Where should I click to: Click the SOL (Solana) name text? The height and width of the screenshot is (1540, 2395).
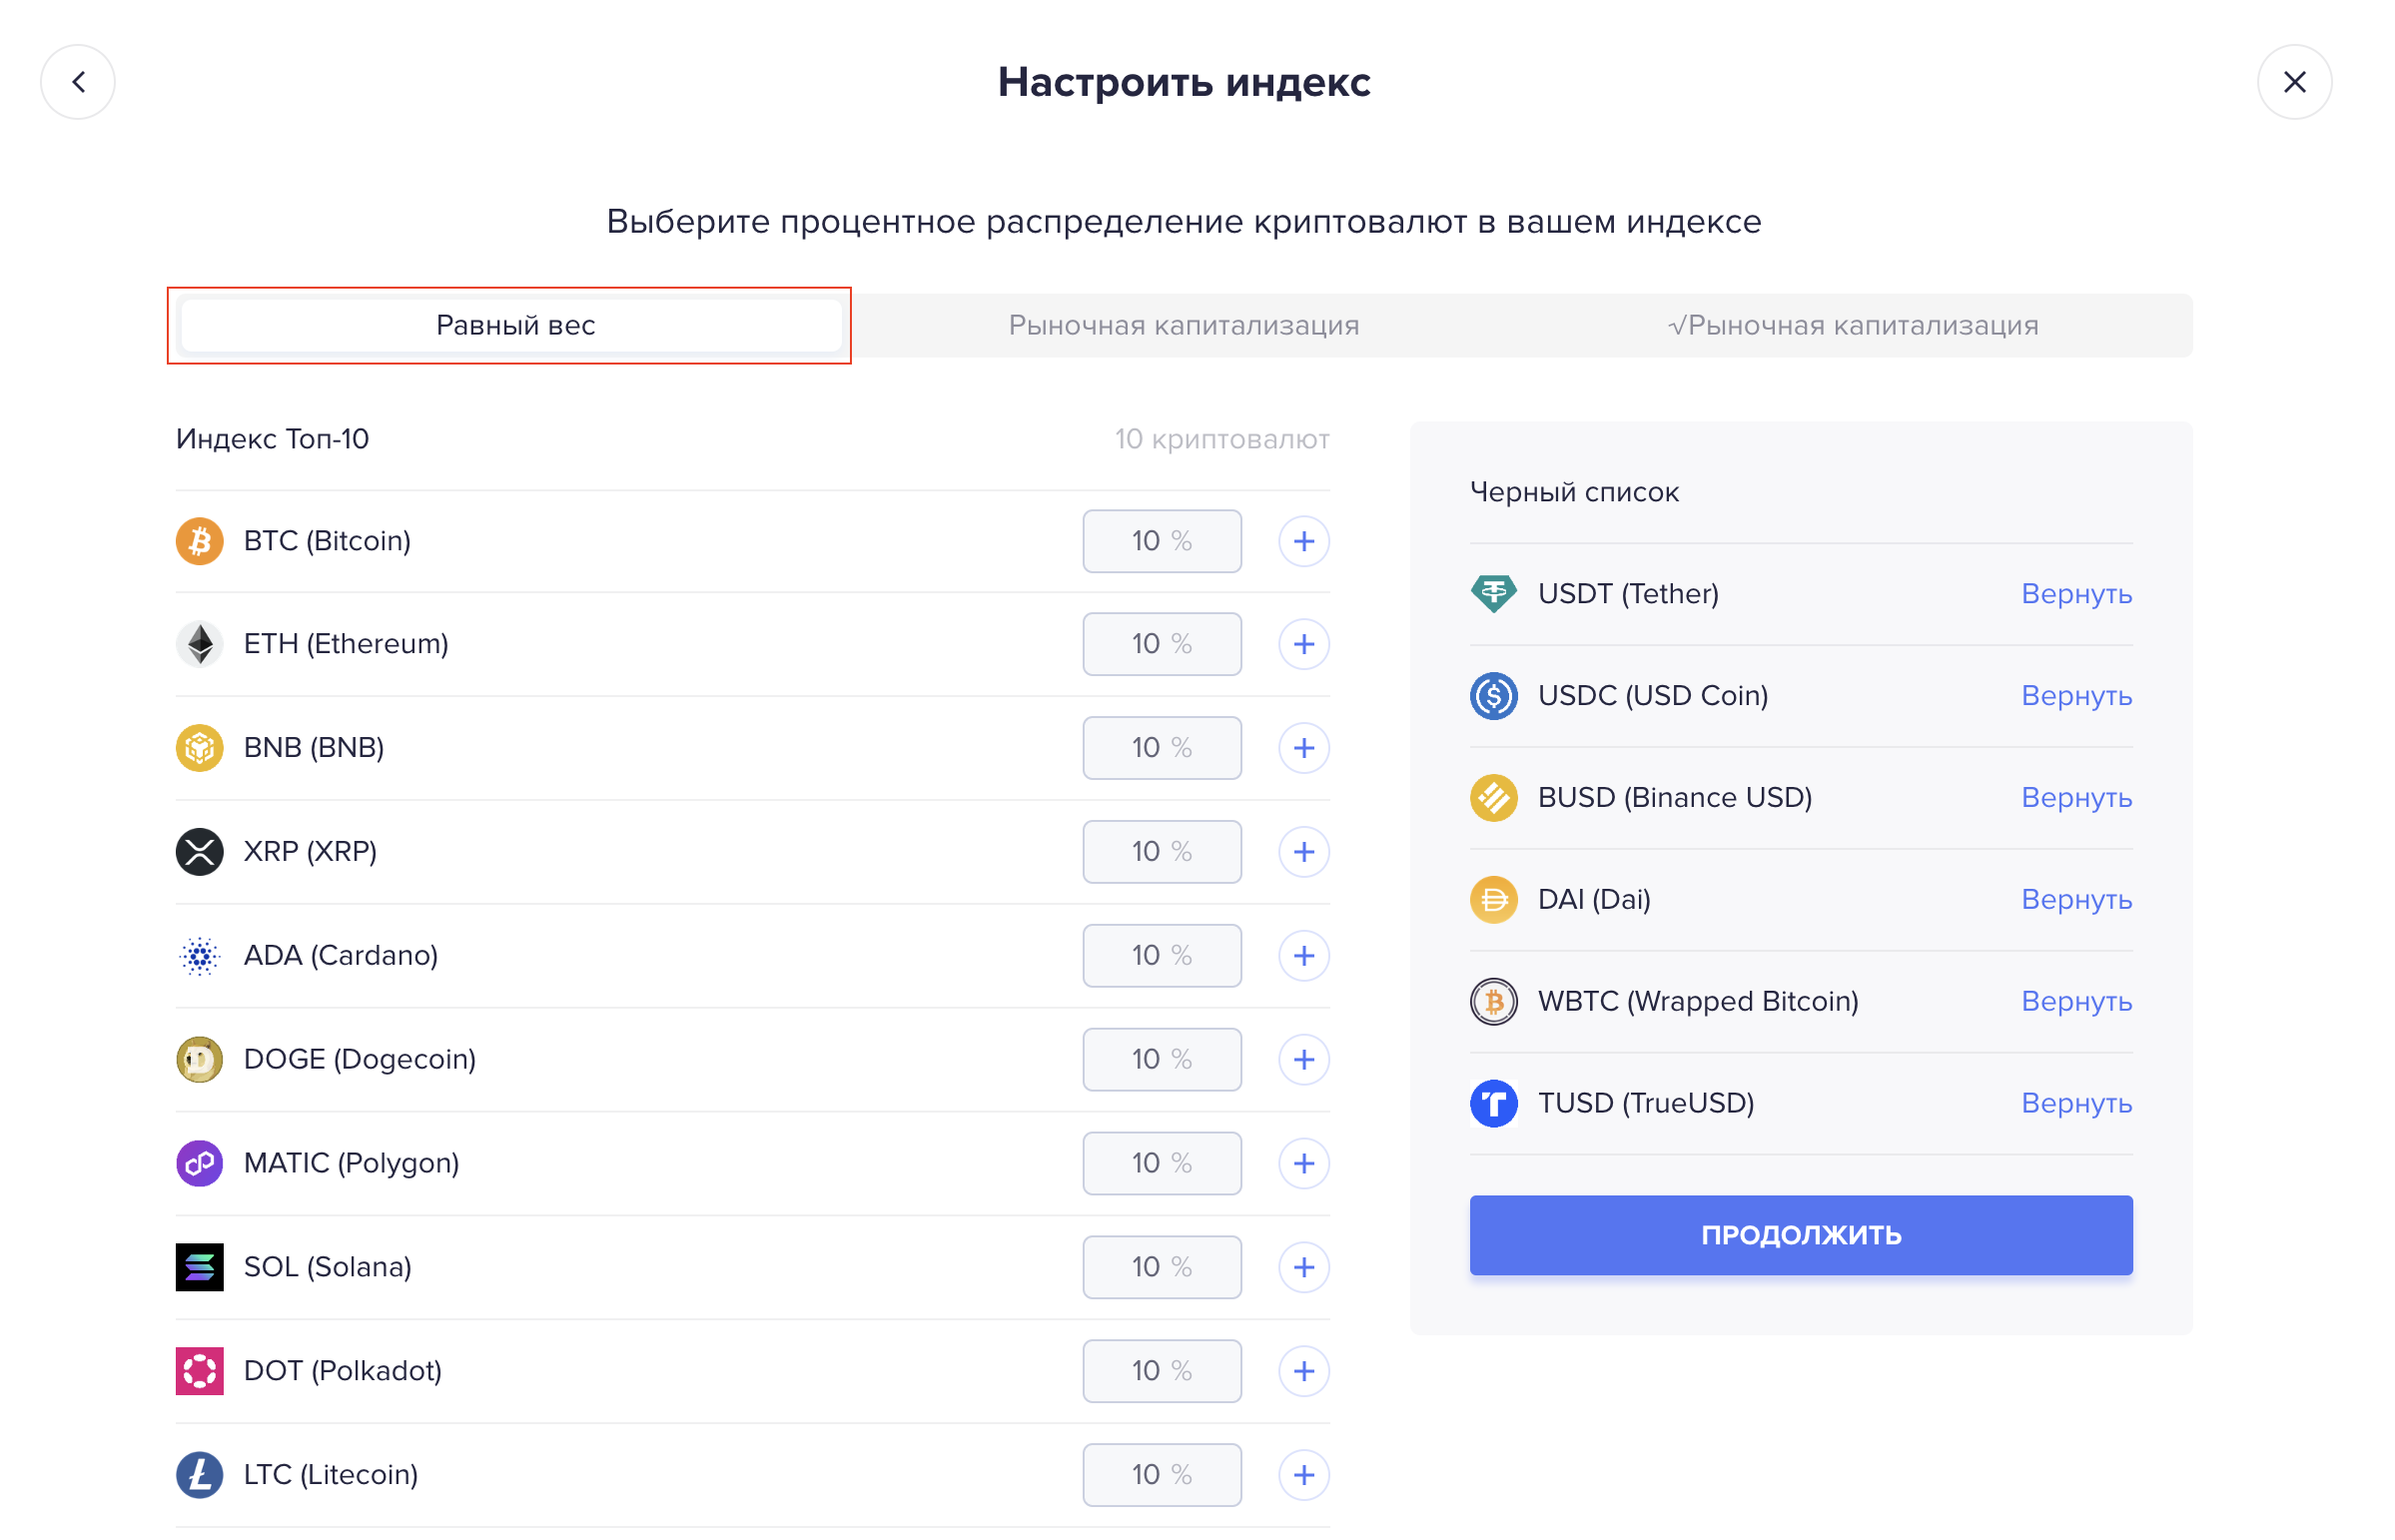[328, 1268]
